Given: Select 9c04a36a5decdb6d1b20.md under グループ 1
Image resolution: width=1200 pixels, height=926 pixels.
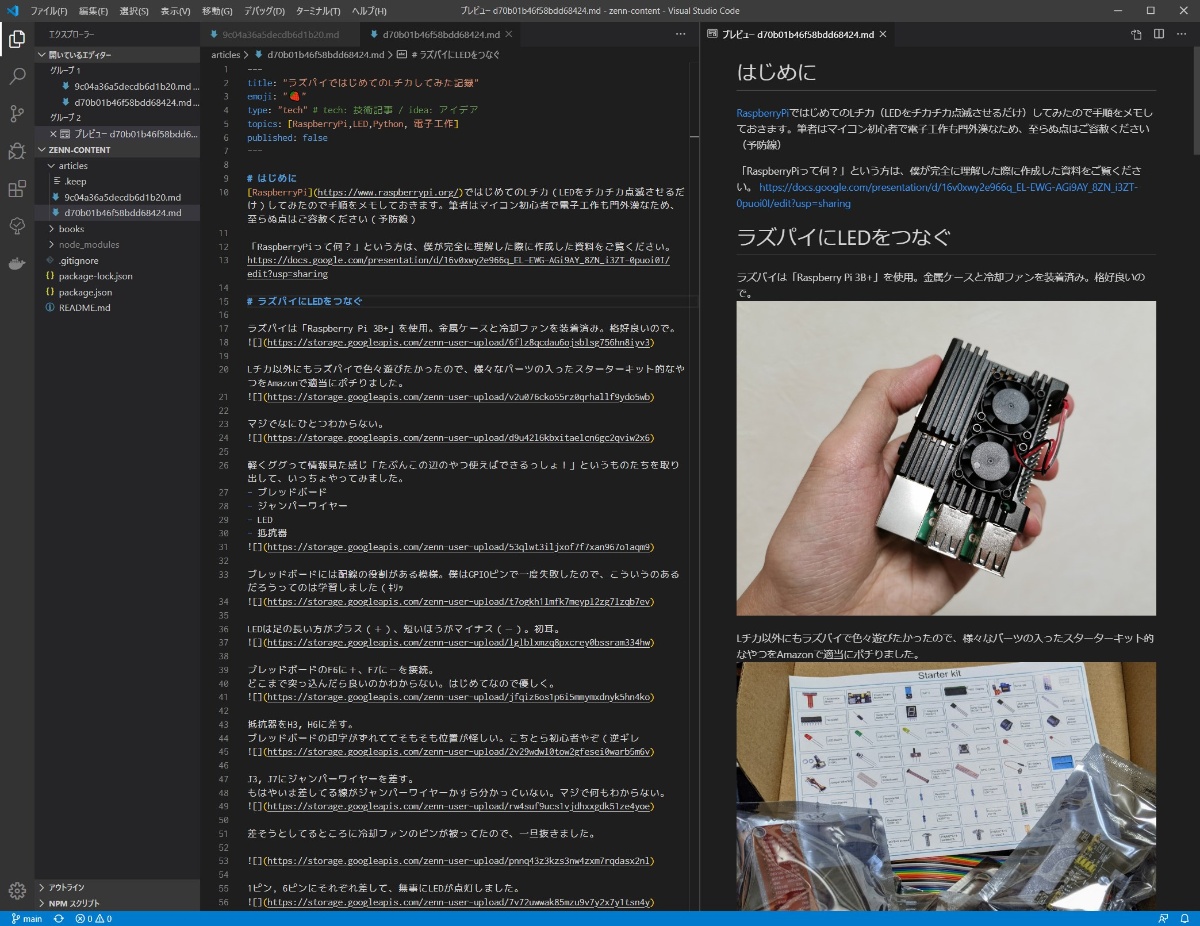Looking at the screenshot, I should tap(117, 86).
